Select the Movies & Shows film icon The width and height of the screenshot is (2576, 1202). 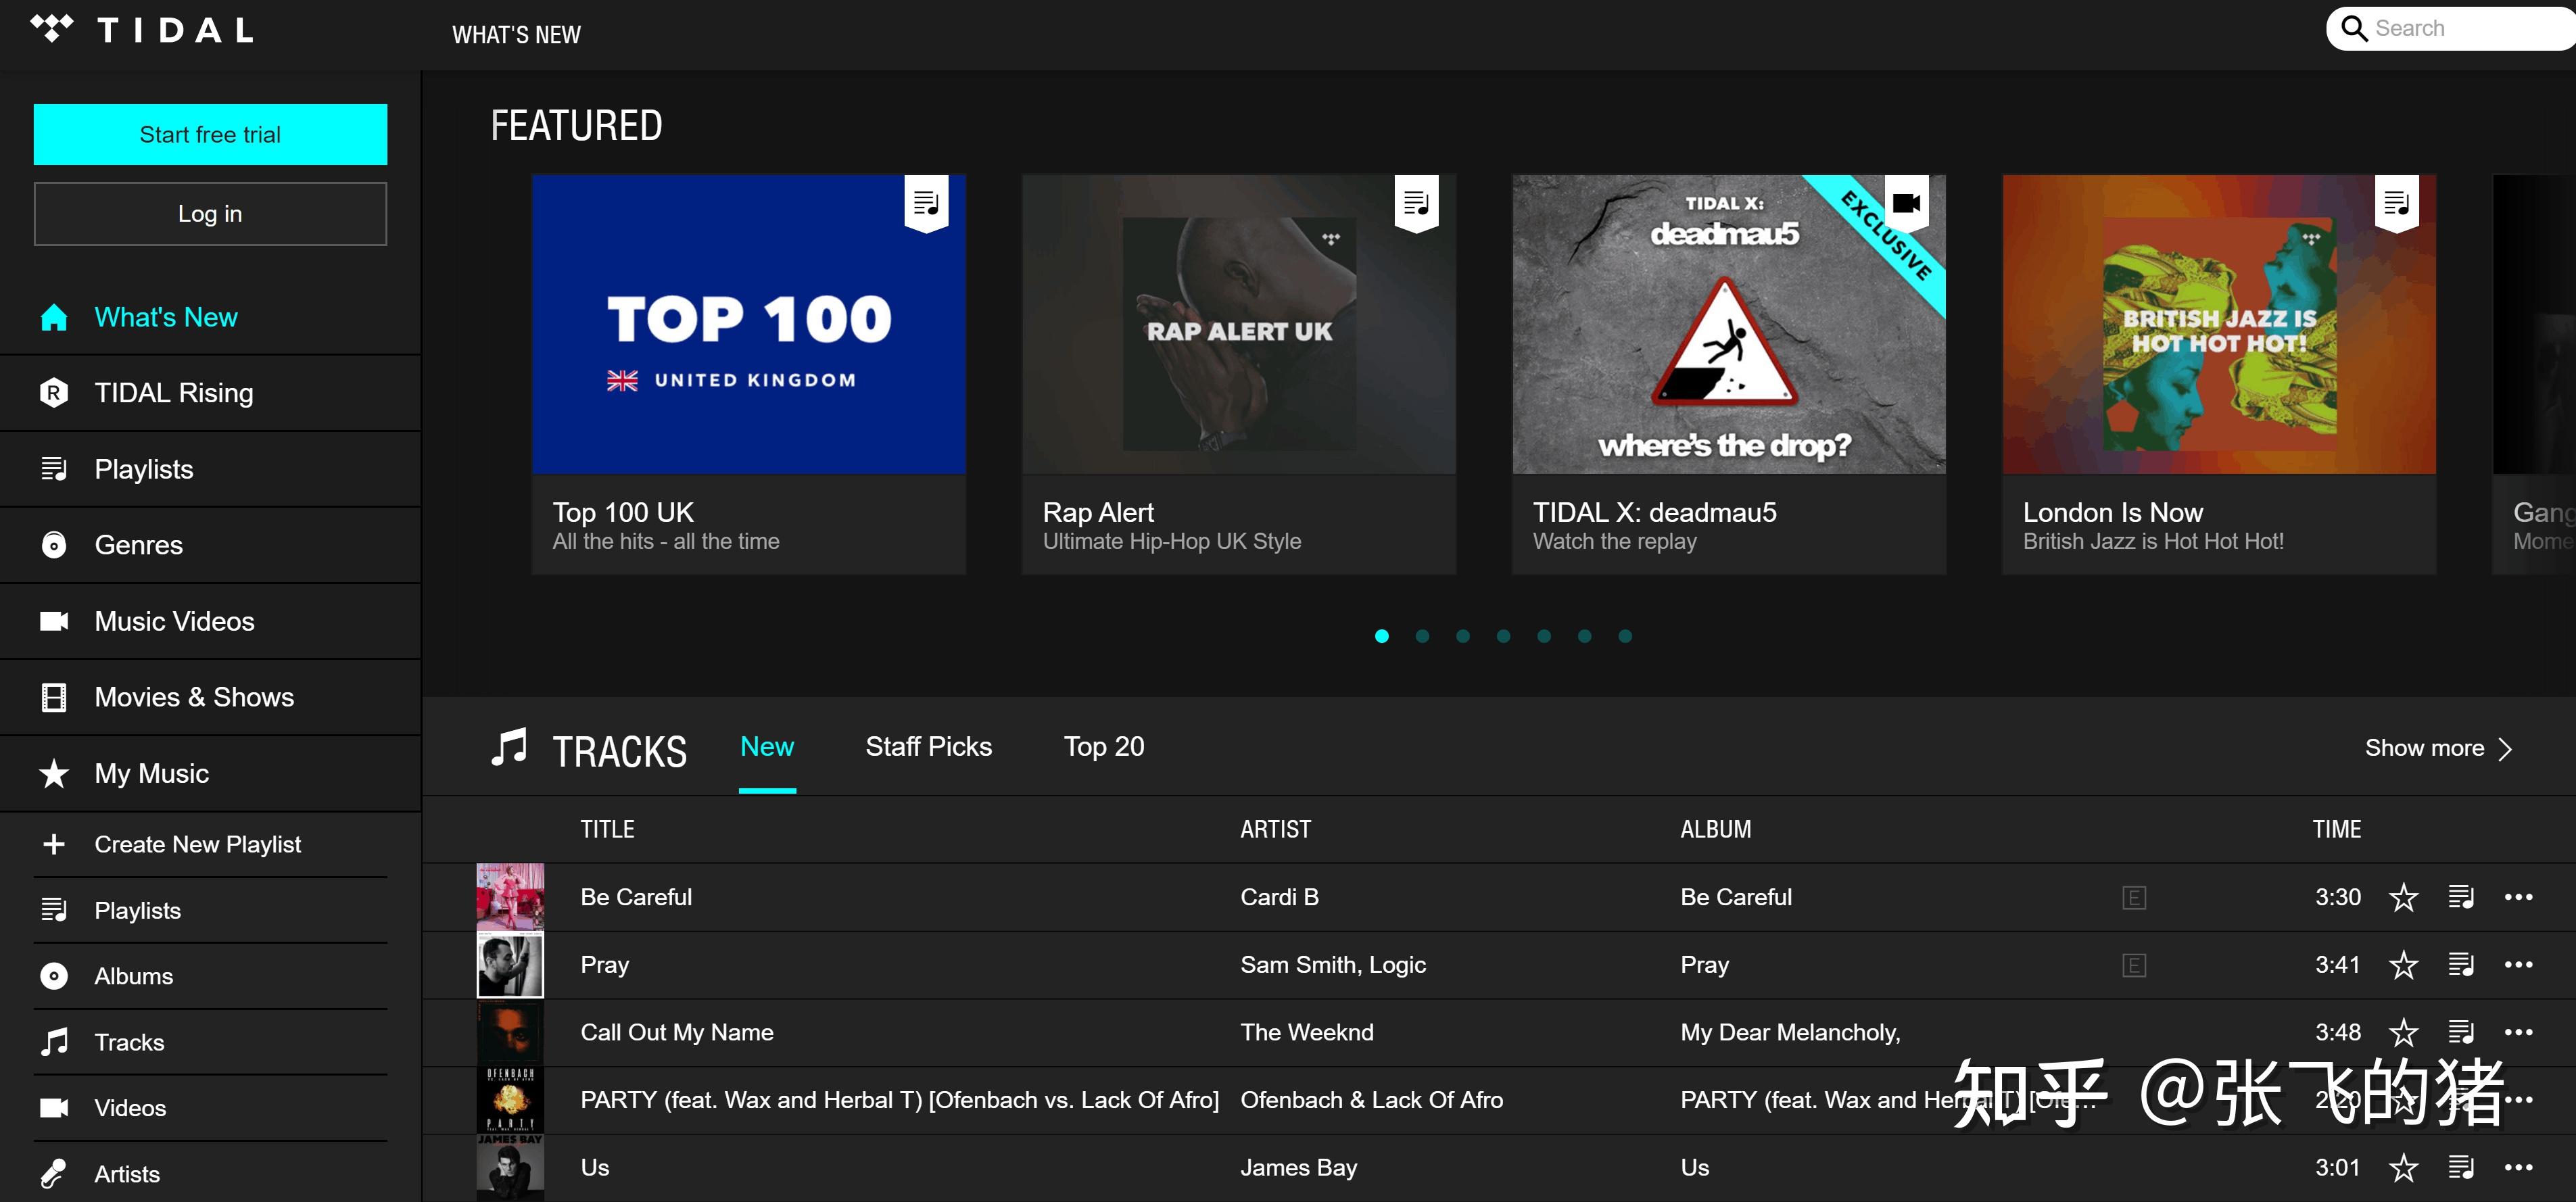(53, 696)
